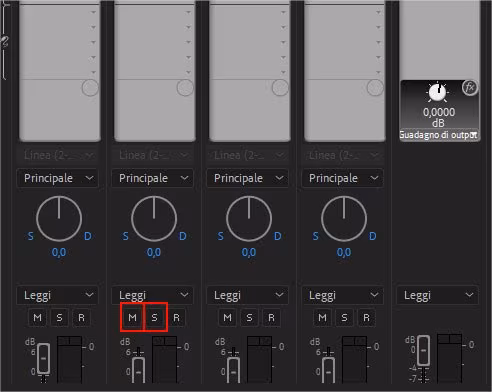Click the master track's level meter
The image size is (492, 392).
pyautogui.click(x=449, y=358)
